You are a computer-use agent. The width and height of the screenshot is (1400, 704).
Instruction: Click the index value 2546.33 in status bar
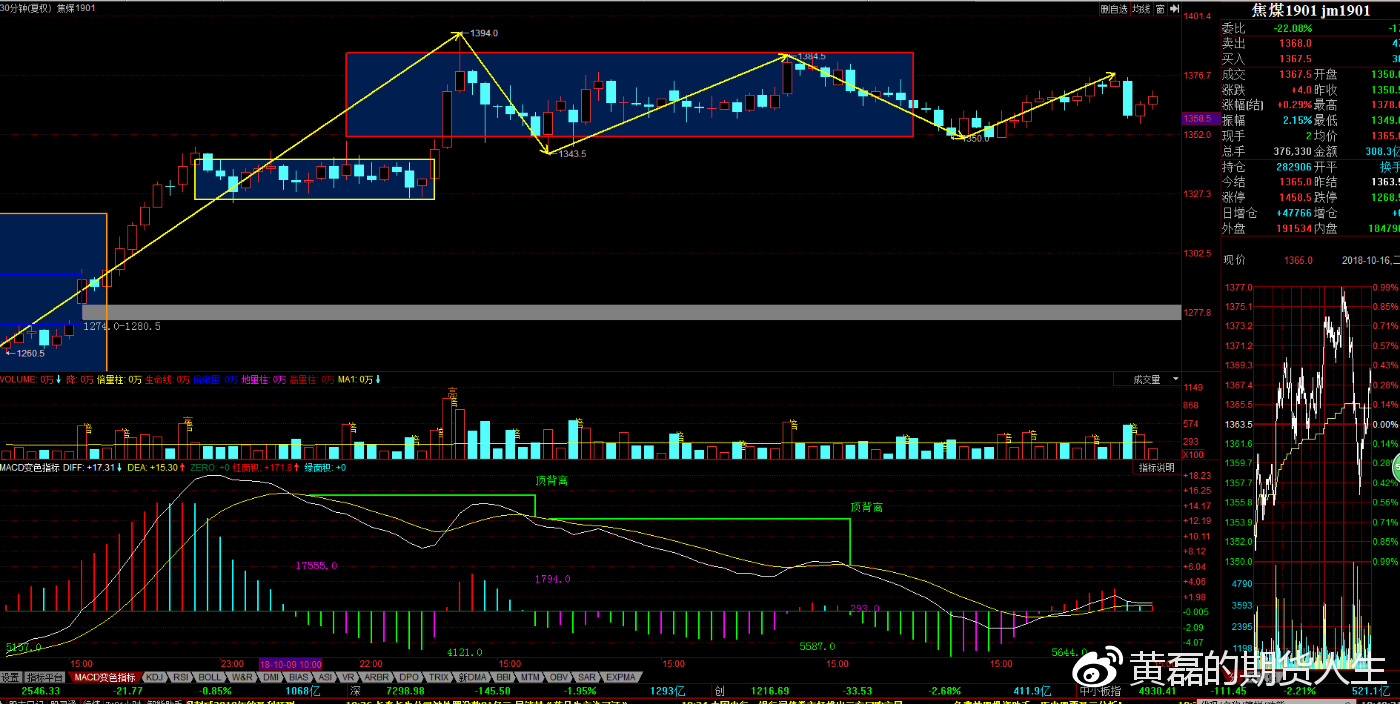point(41,691)
